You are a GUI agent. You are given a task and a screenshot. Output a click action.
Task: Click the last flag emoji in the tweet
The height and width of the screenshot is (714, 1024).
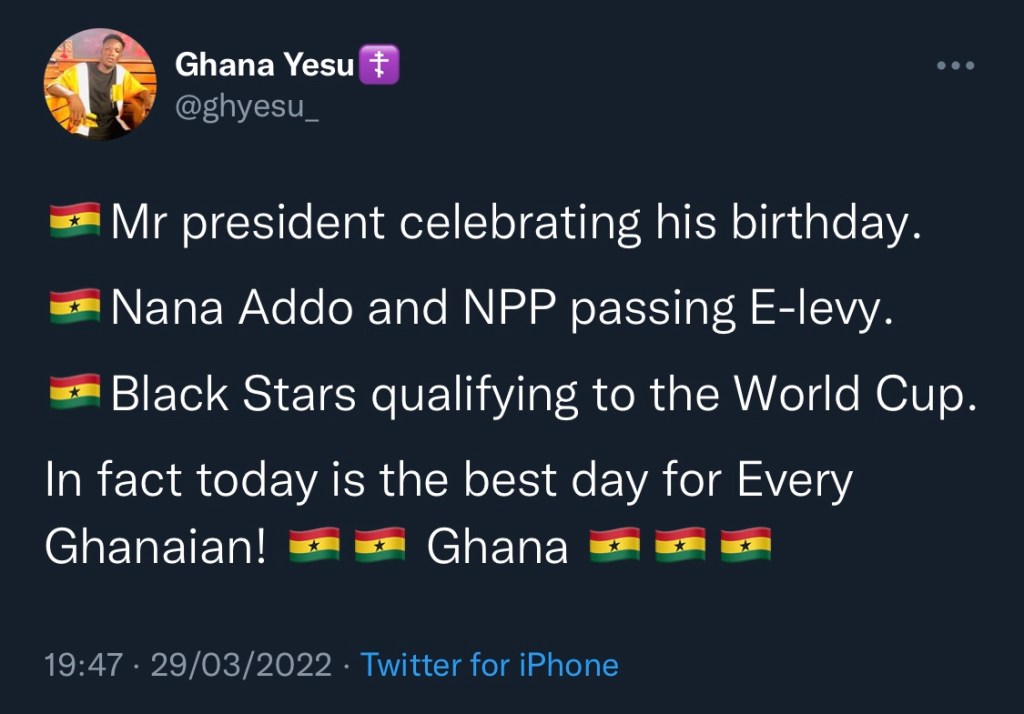(746, 547)
